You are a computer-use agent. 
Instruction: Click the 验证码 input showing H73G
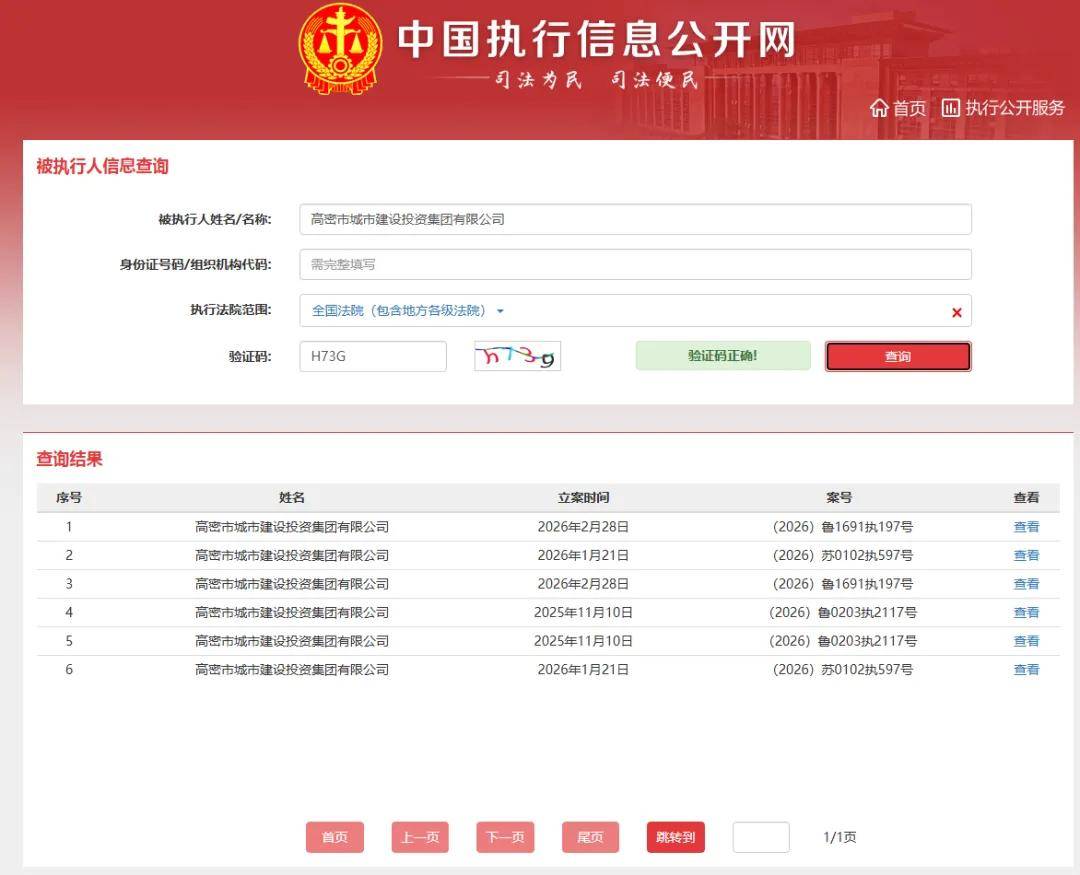pyautogui.click(x=373, y=355)
